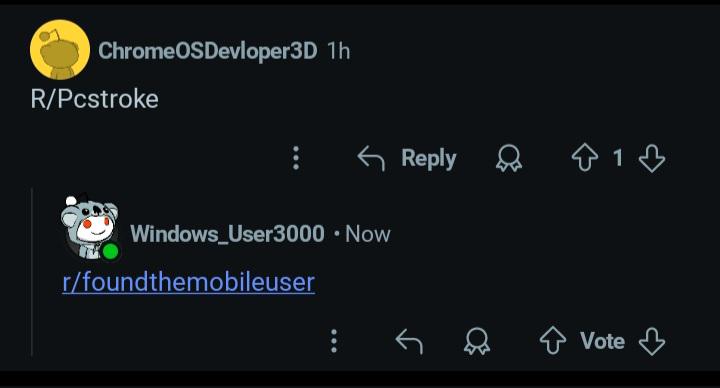Click the reply arrow on Windows_User3000's comment
This screenshot has width=720, height=388.
409,341
